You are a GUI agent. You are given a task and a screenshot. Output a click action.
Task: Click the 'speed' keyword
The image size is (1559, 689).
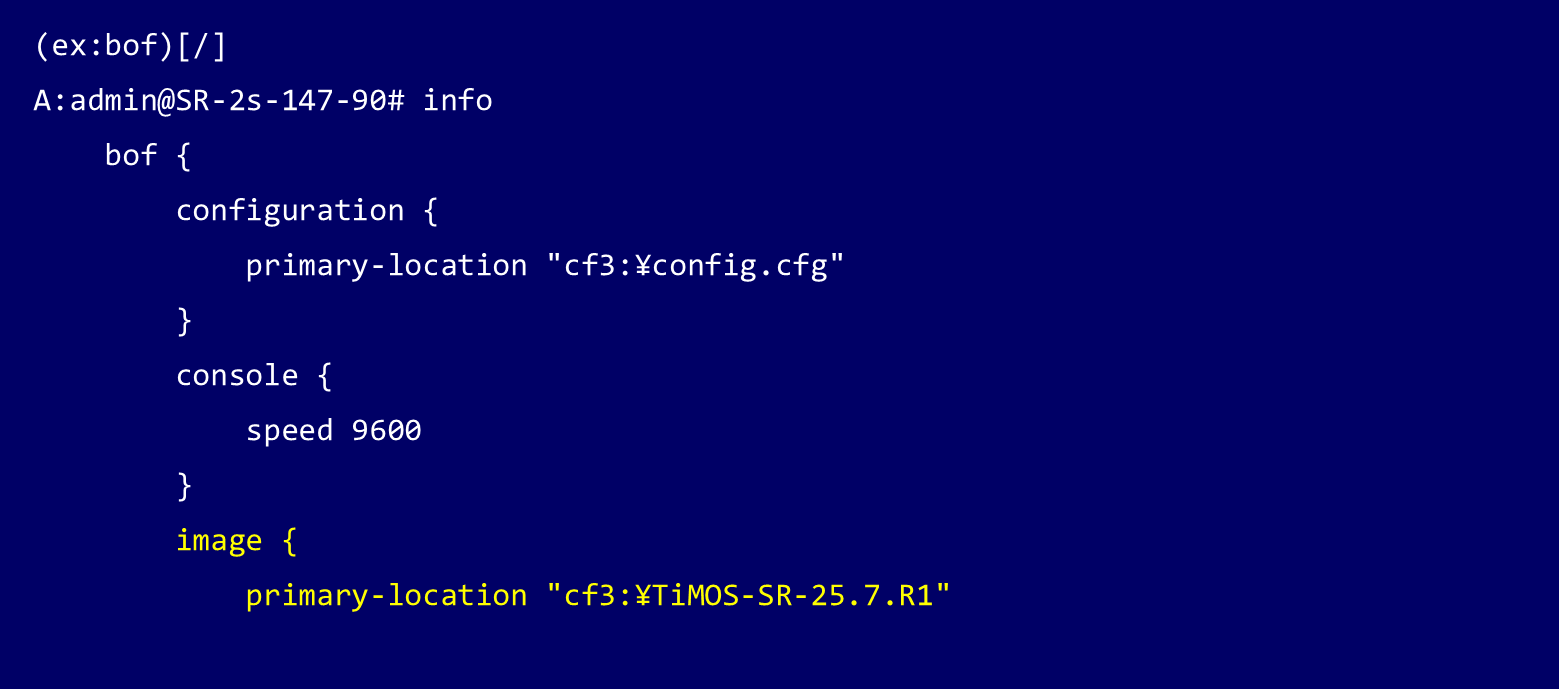point(289,431)
